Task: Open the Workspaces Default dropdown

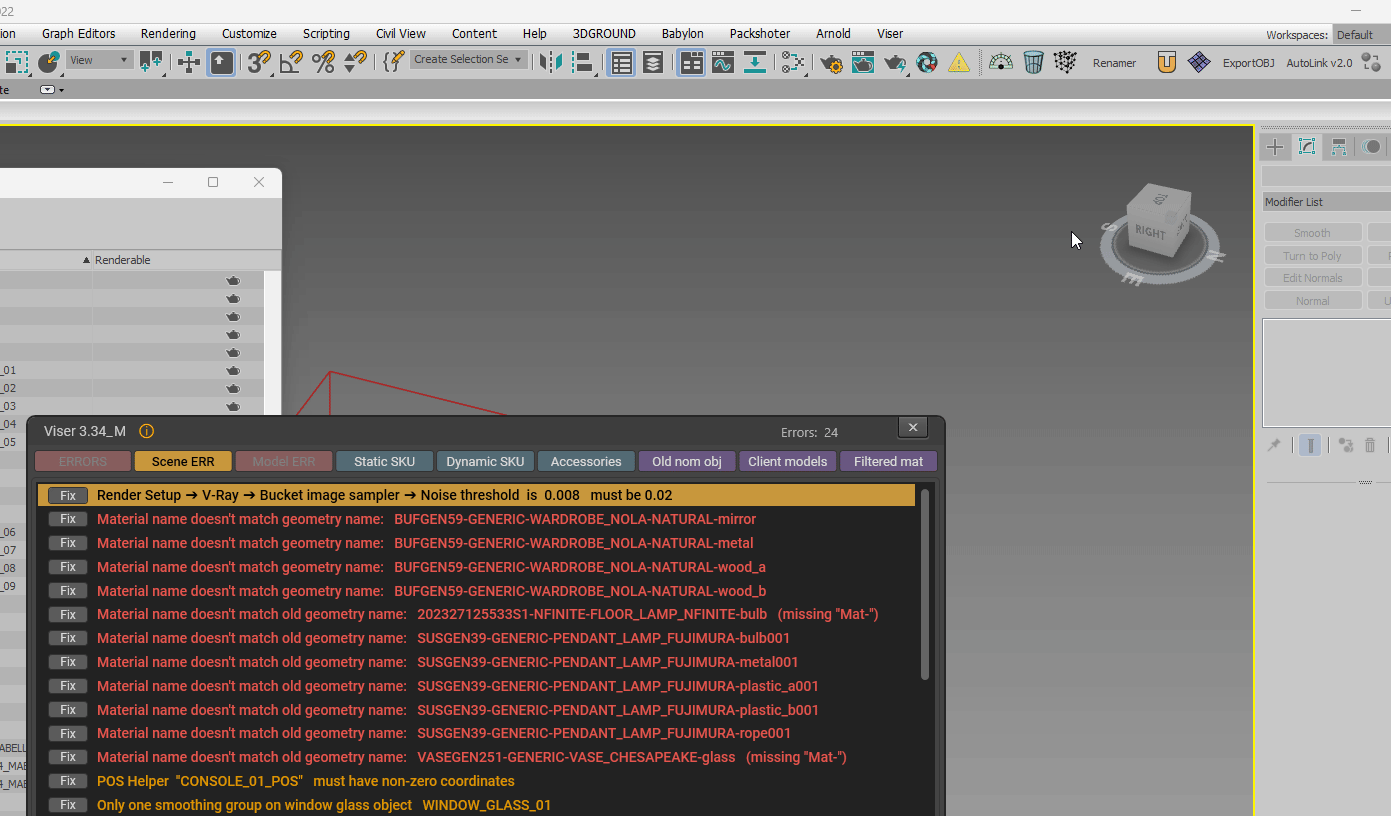Action: (x=1362, y=35)
